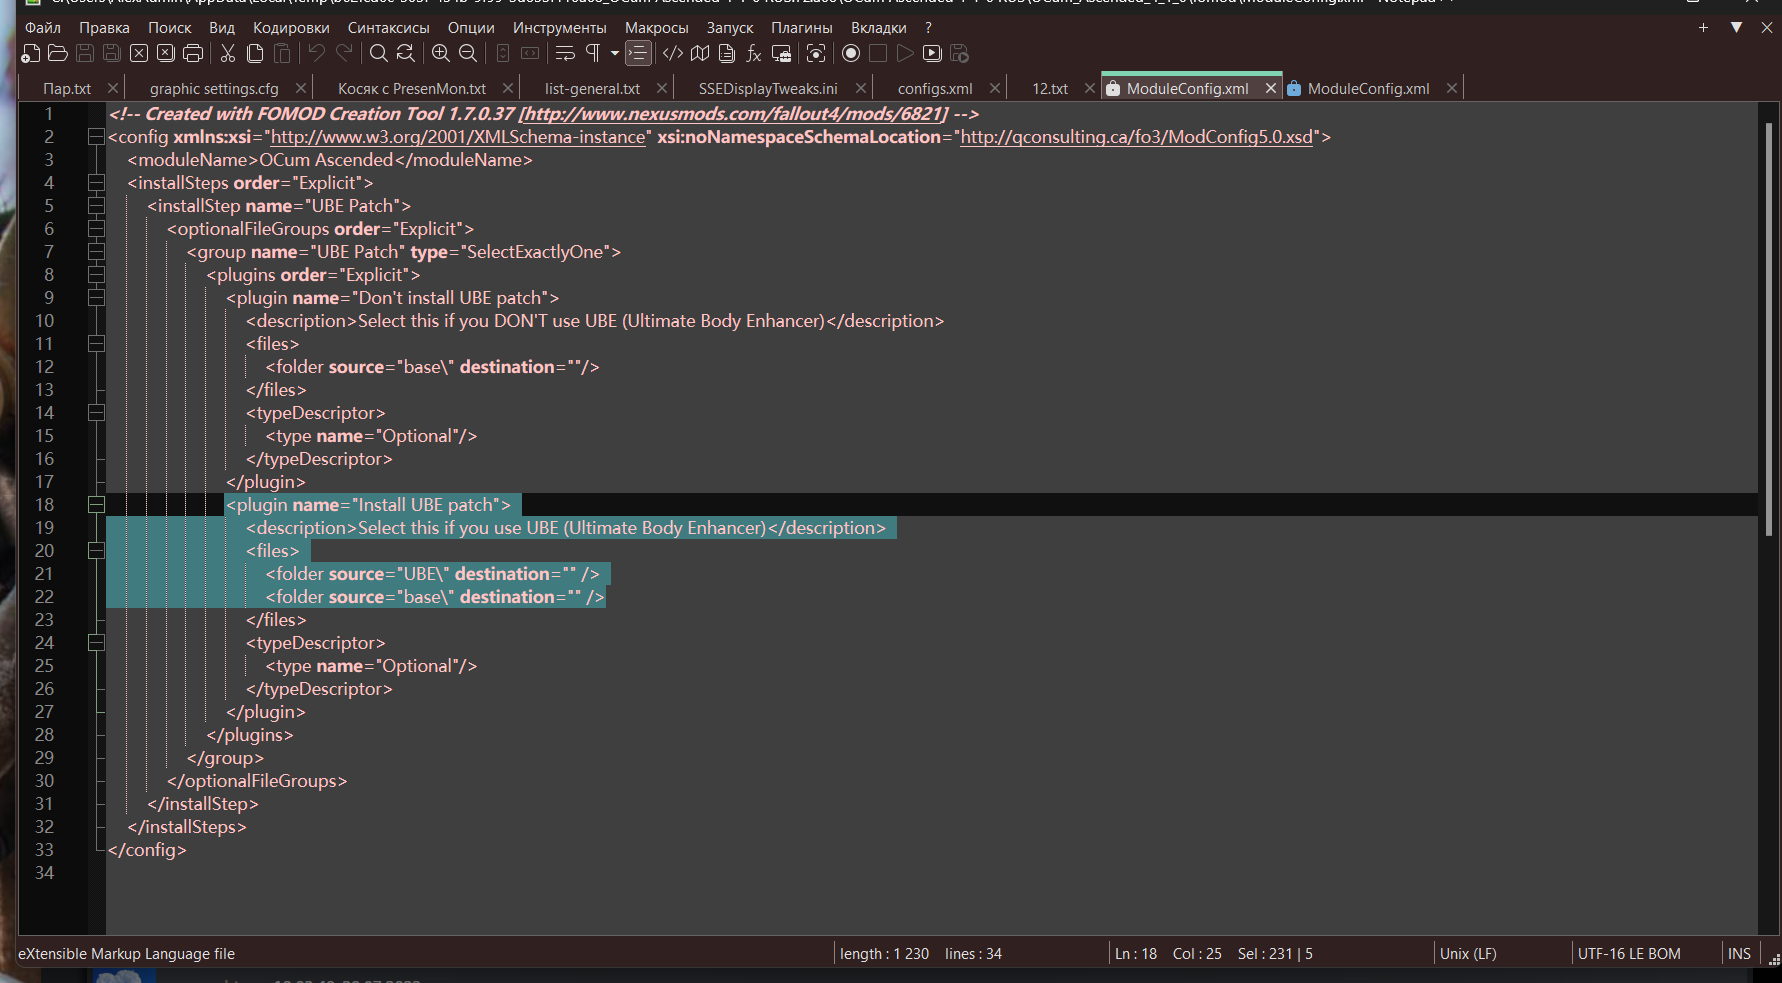Toggle word wrap in the toolbar
Screen dimensions: 1782x983
pos(565,54)
